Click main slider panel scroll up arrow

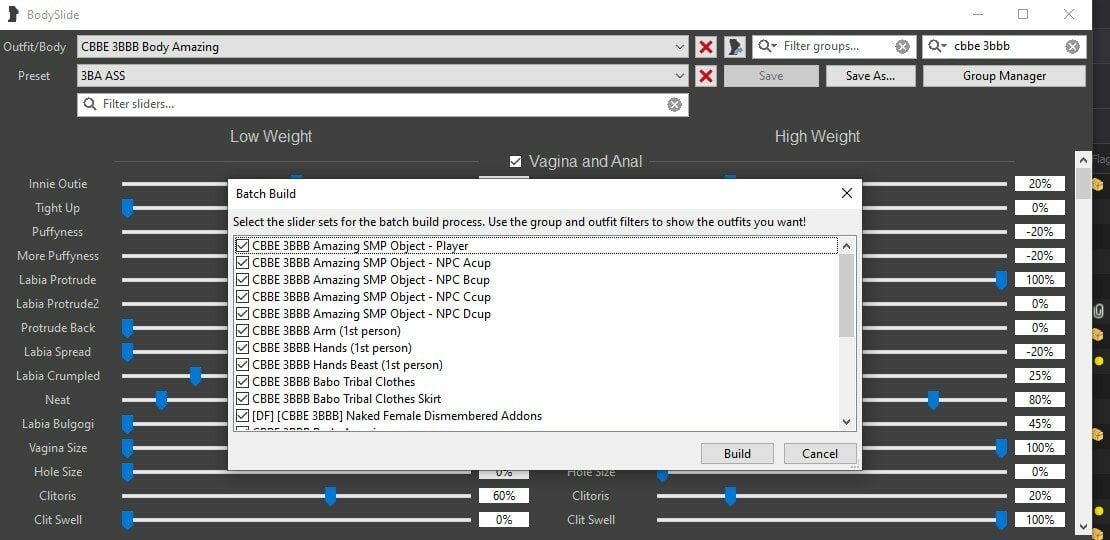coord(1083,159)
